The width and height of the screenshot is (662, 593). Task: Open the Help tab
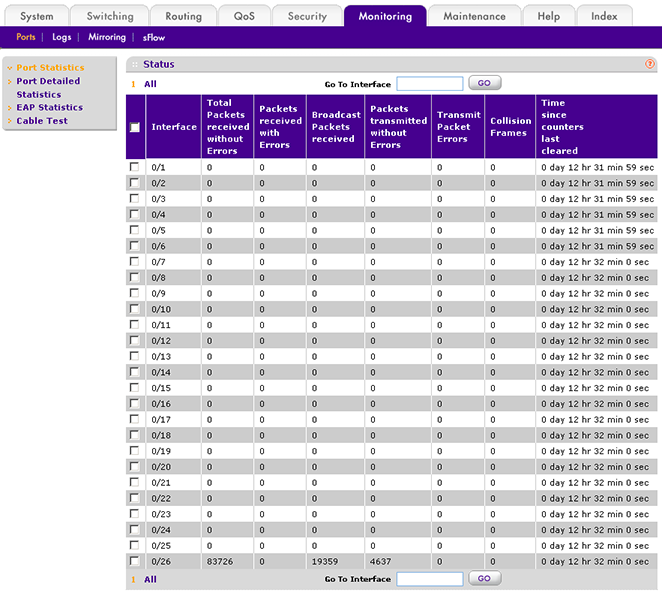pos(548,16)
